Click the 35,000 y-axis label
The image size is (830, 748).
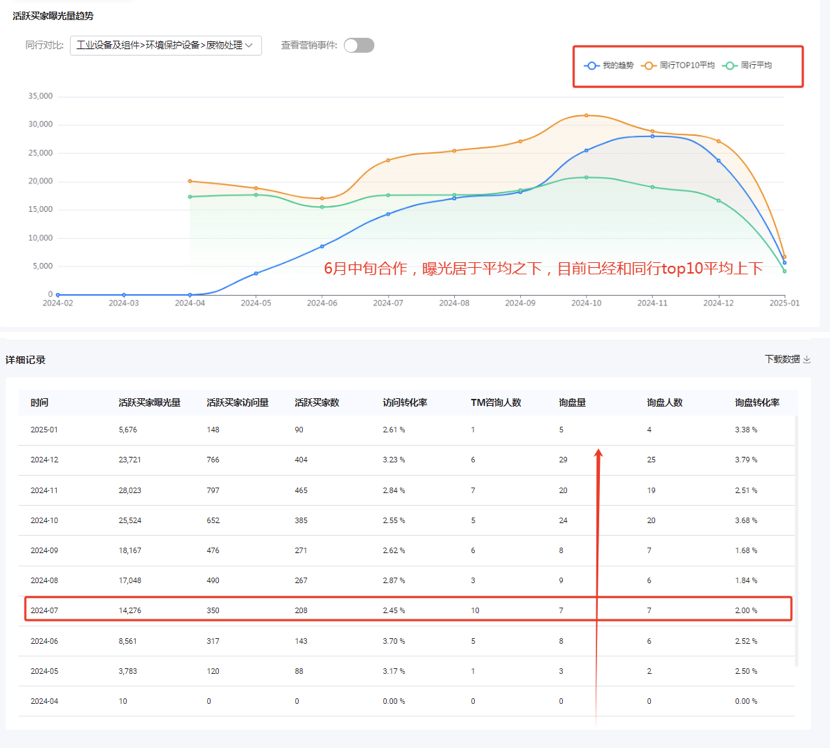click(40, 96)
